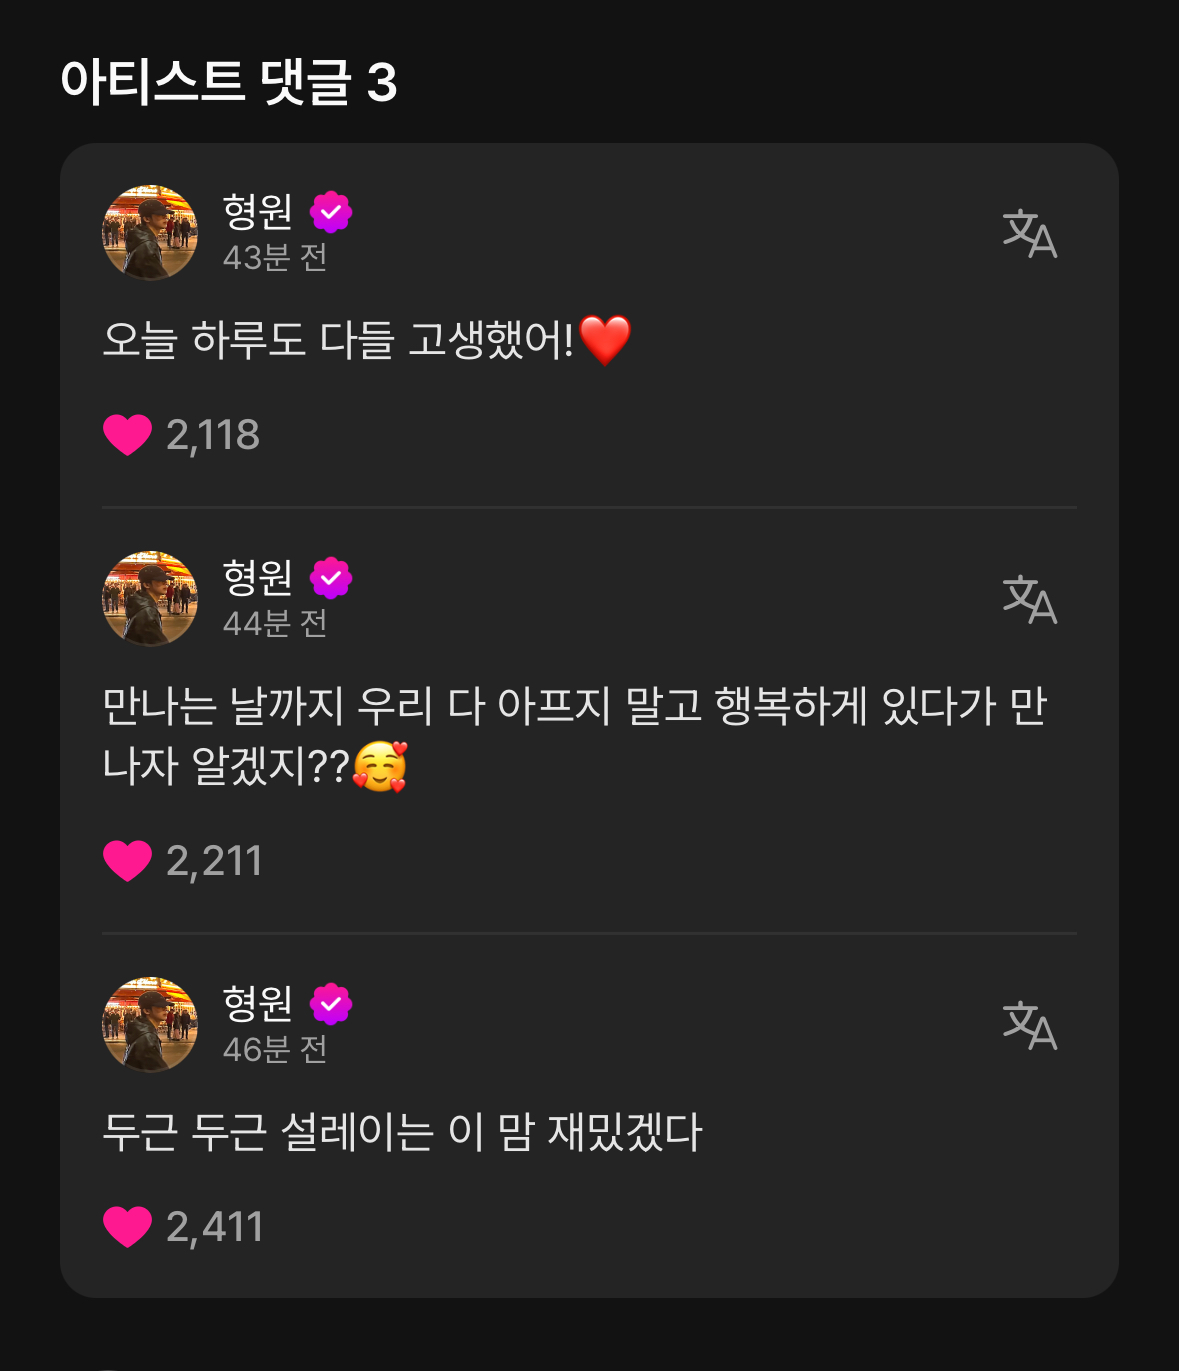Translate the 46분 전 comment
This screenshot has height=1371, width=1179.
[1029, 1025]
